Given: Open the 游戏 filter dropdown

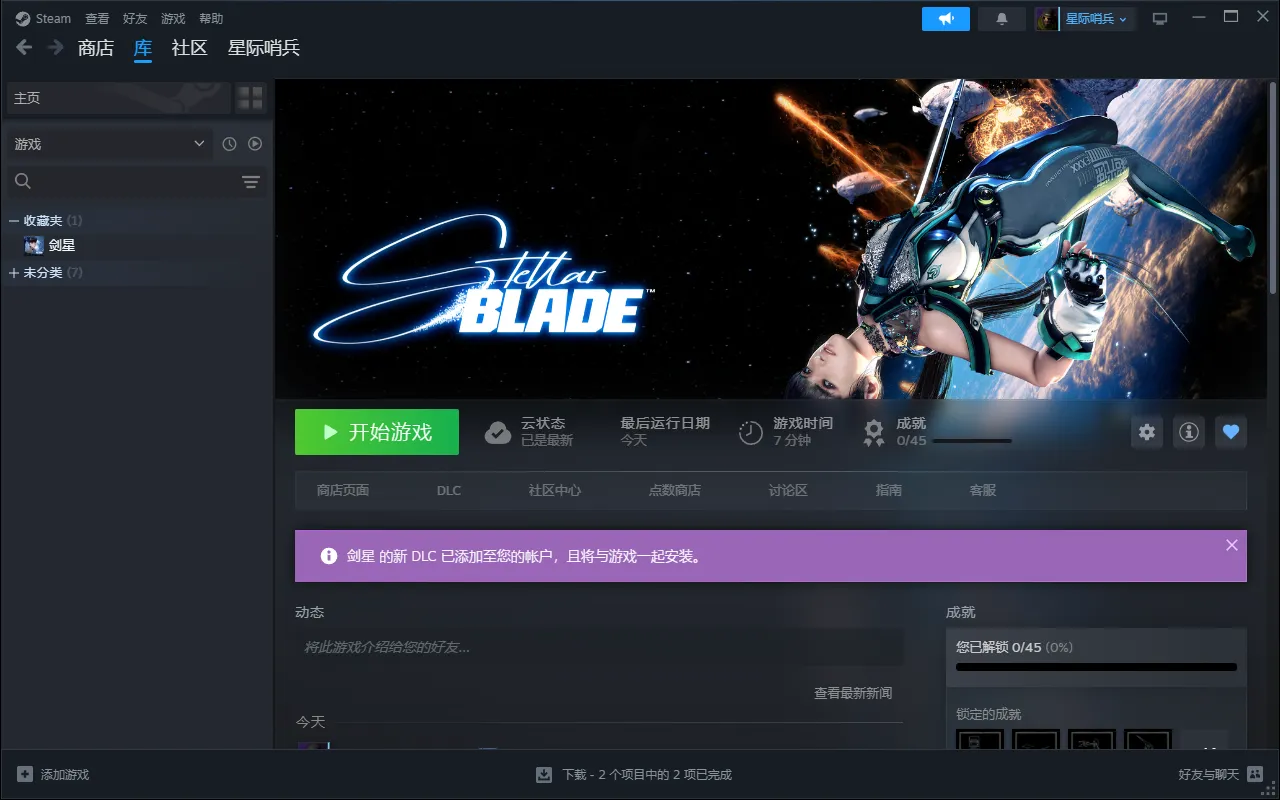Looking at the screenshot, I should [108, 144].
